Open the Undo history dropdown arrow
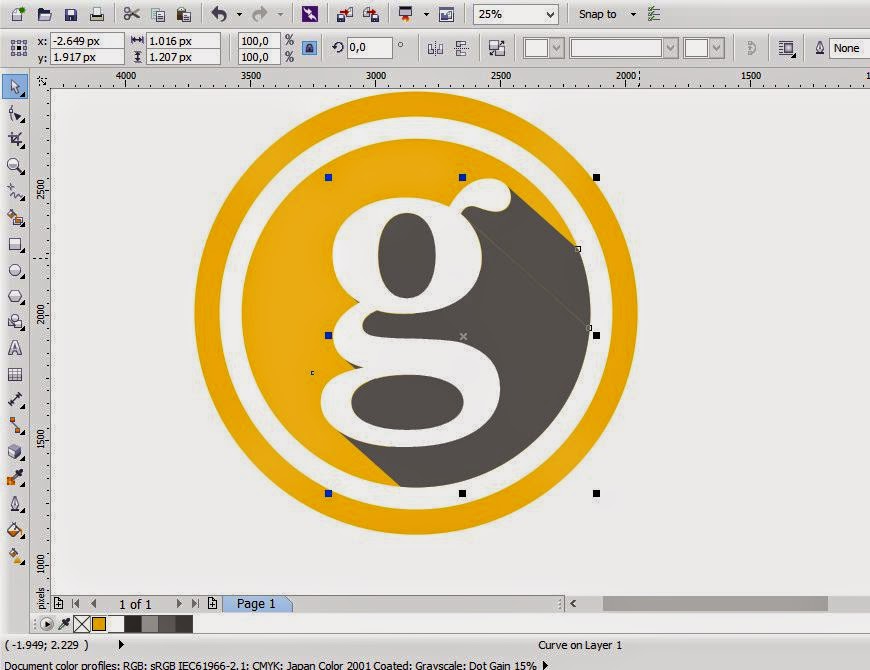The width and height of the screenshot is (870, 670). (240, 15)
